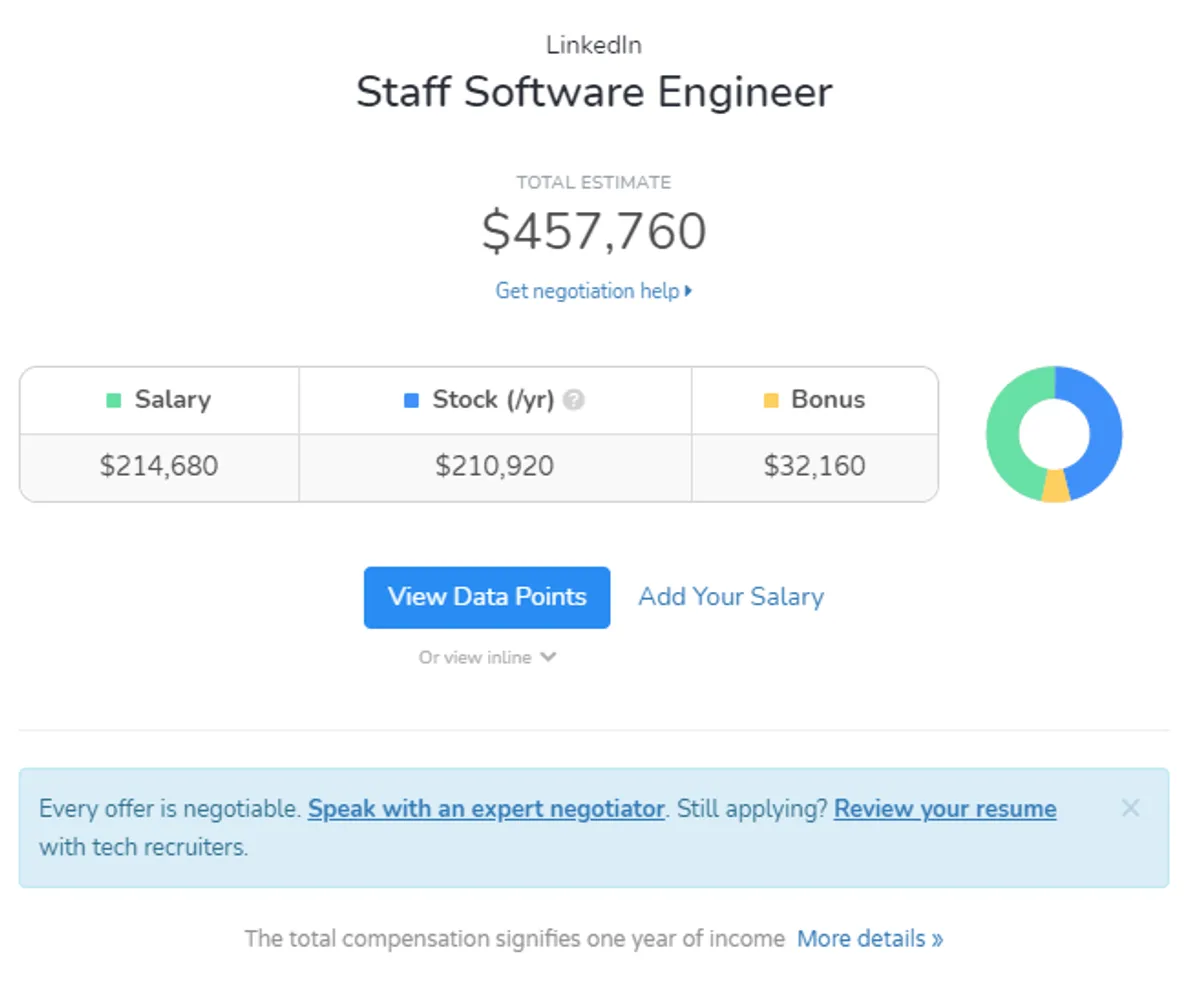Click the 'More details »' link
The image size is (1200, 986).
pos(870,939)
